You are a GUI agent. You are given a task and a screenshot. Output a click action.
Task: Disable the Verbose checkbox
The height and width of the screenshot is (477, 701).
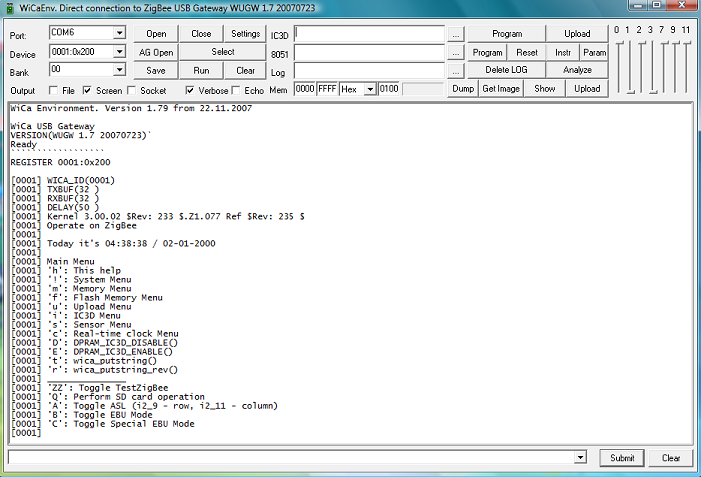190,90
